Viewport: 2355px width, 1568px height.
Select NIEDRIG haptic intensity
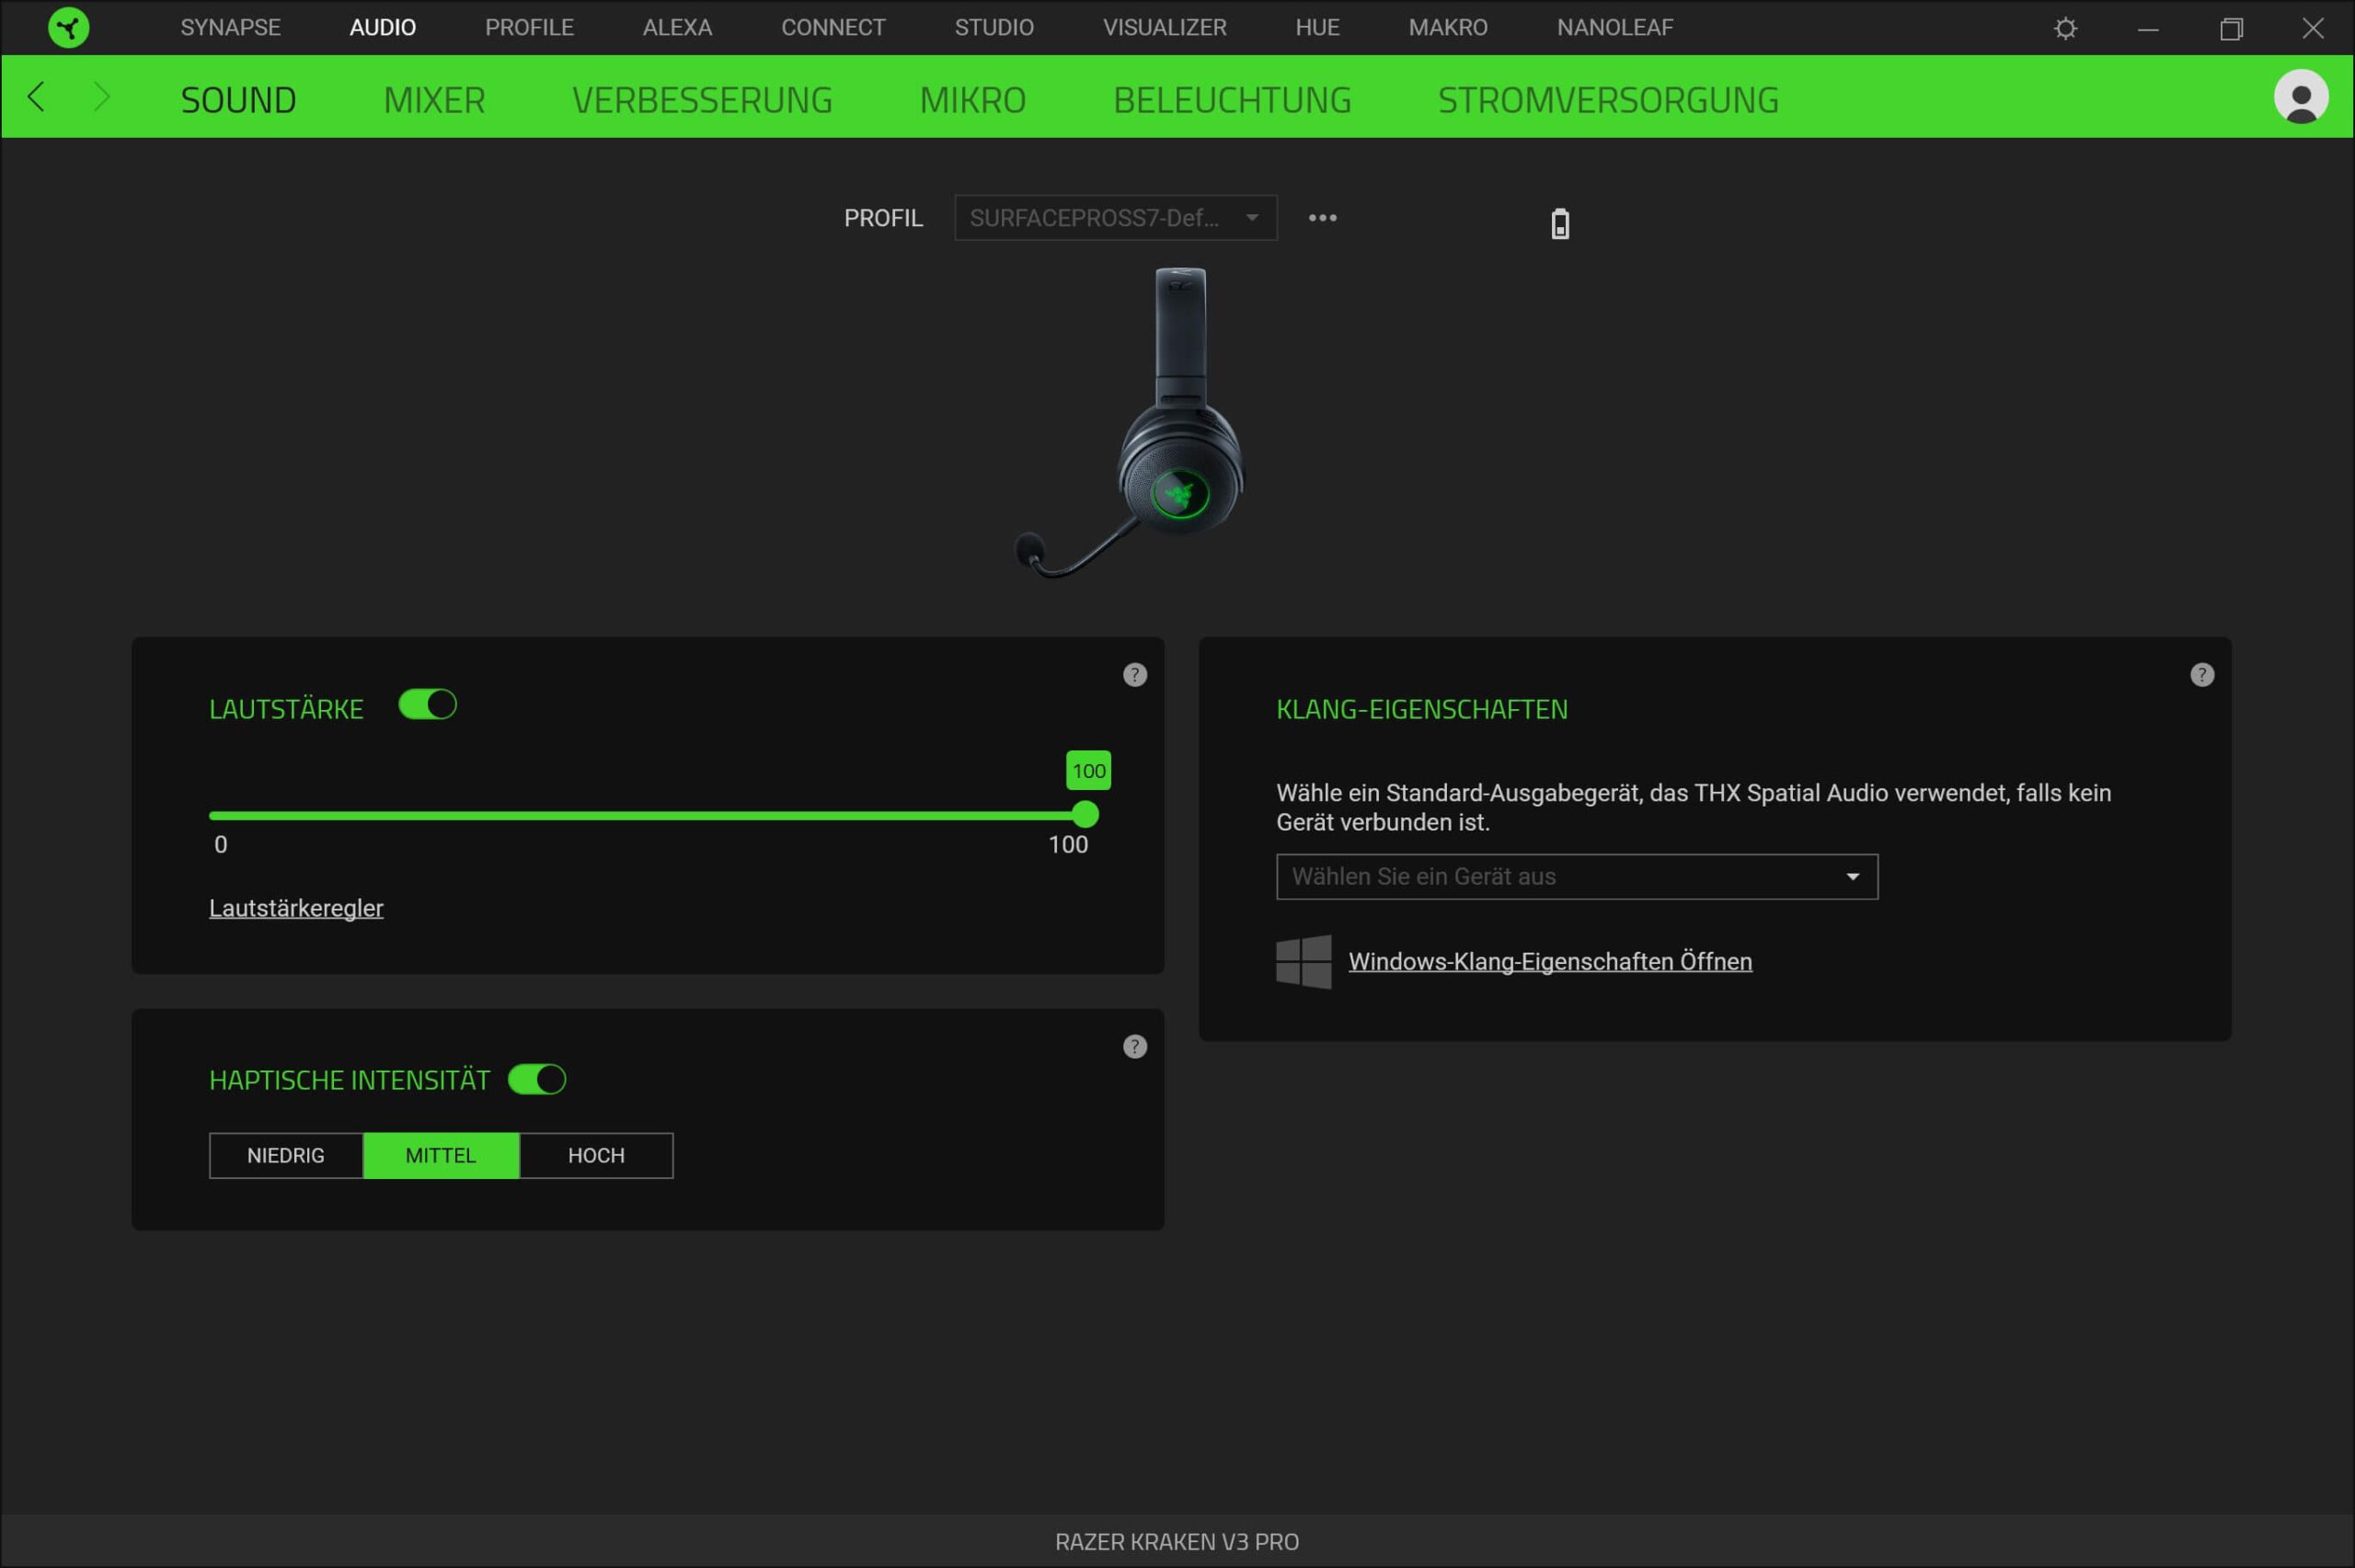pos(286,1156)
